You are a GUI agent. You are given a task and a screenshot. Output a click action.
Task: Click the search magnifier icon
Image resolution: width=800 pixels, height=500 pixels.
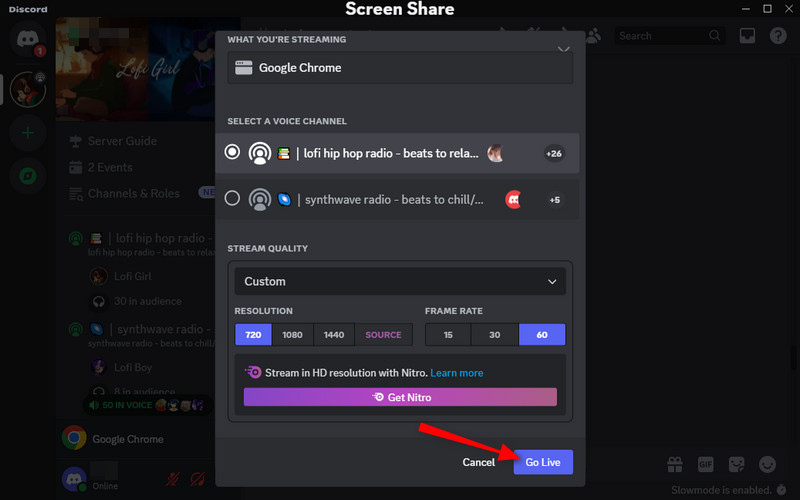tap(714, 36)
